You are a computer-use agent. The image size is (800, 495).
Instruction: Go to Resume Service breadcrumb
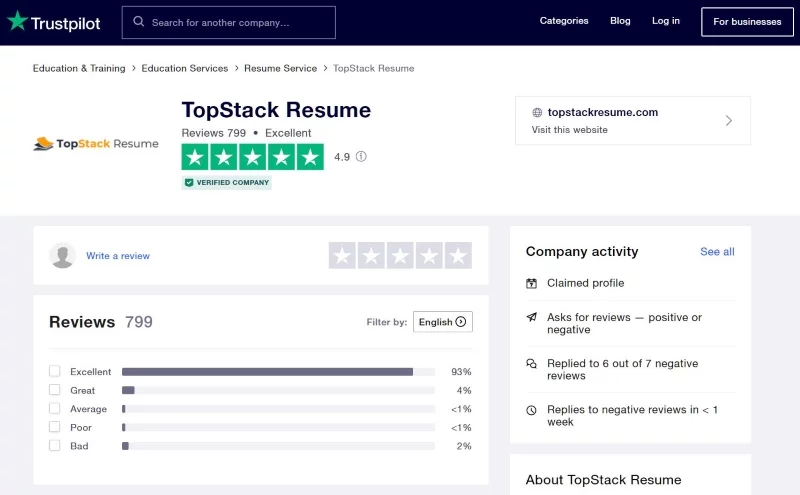[281, 68]
